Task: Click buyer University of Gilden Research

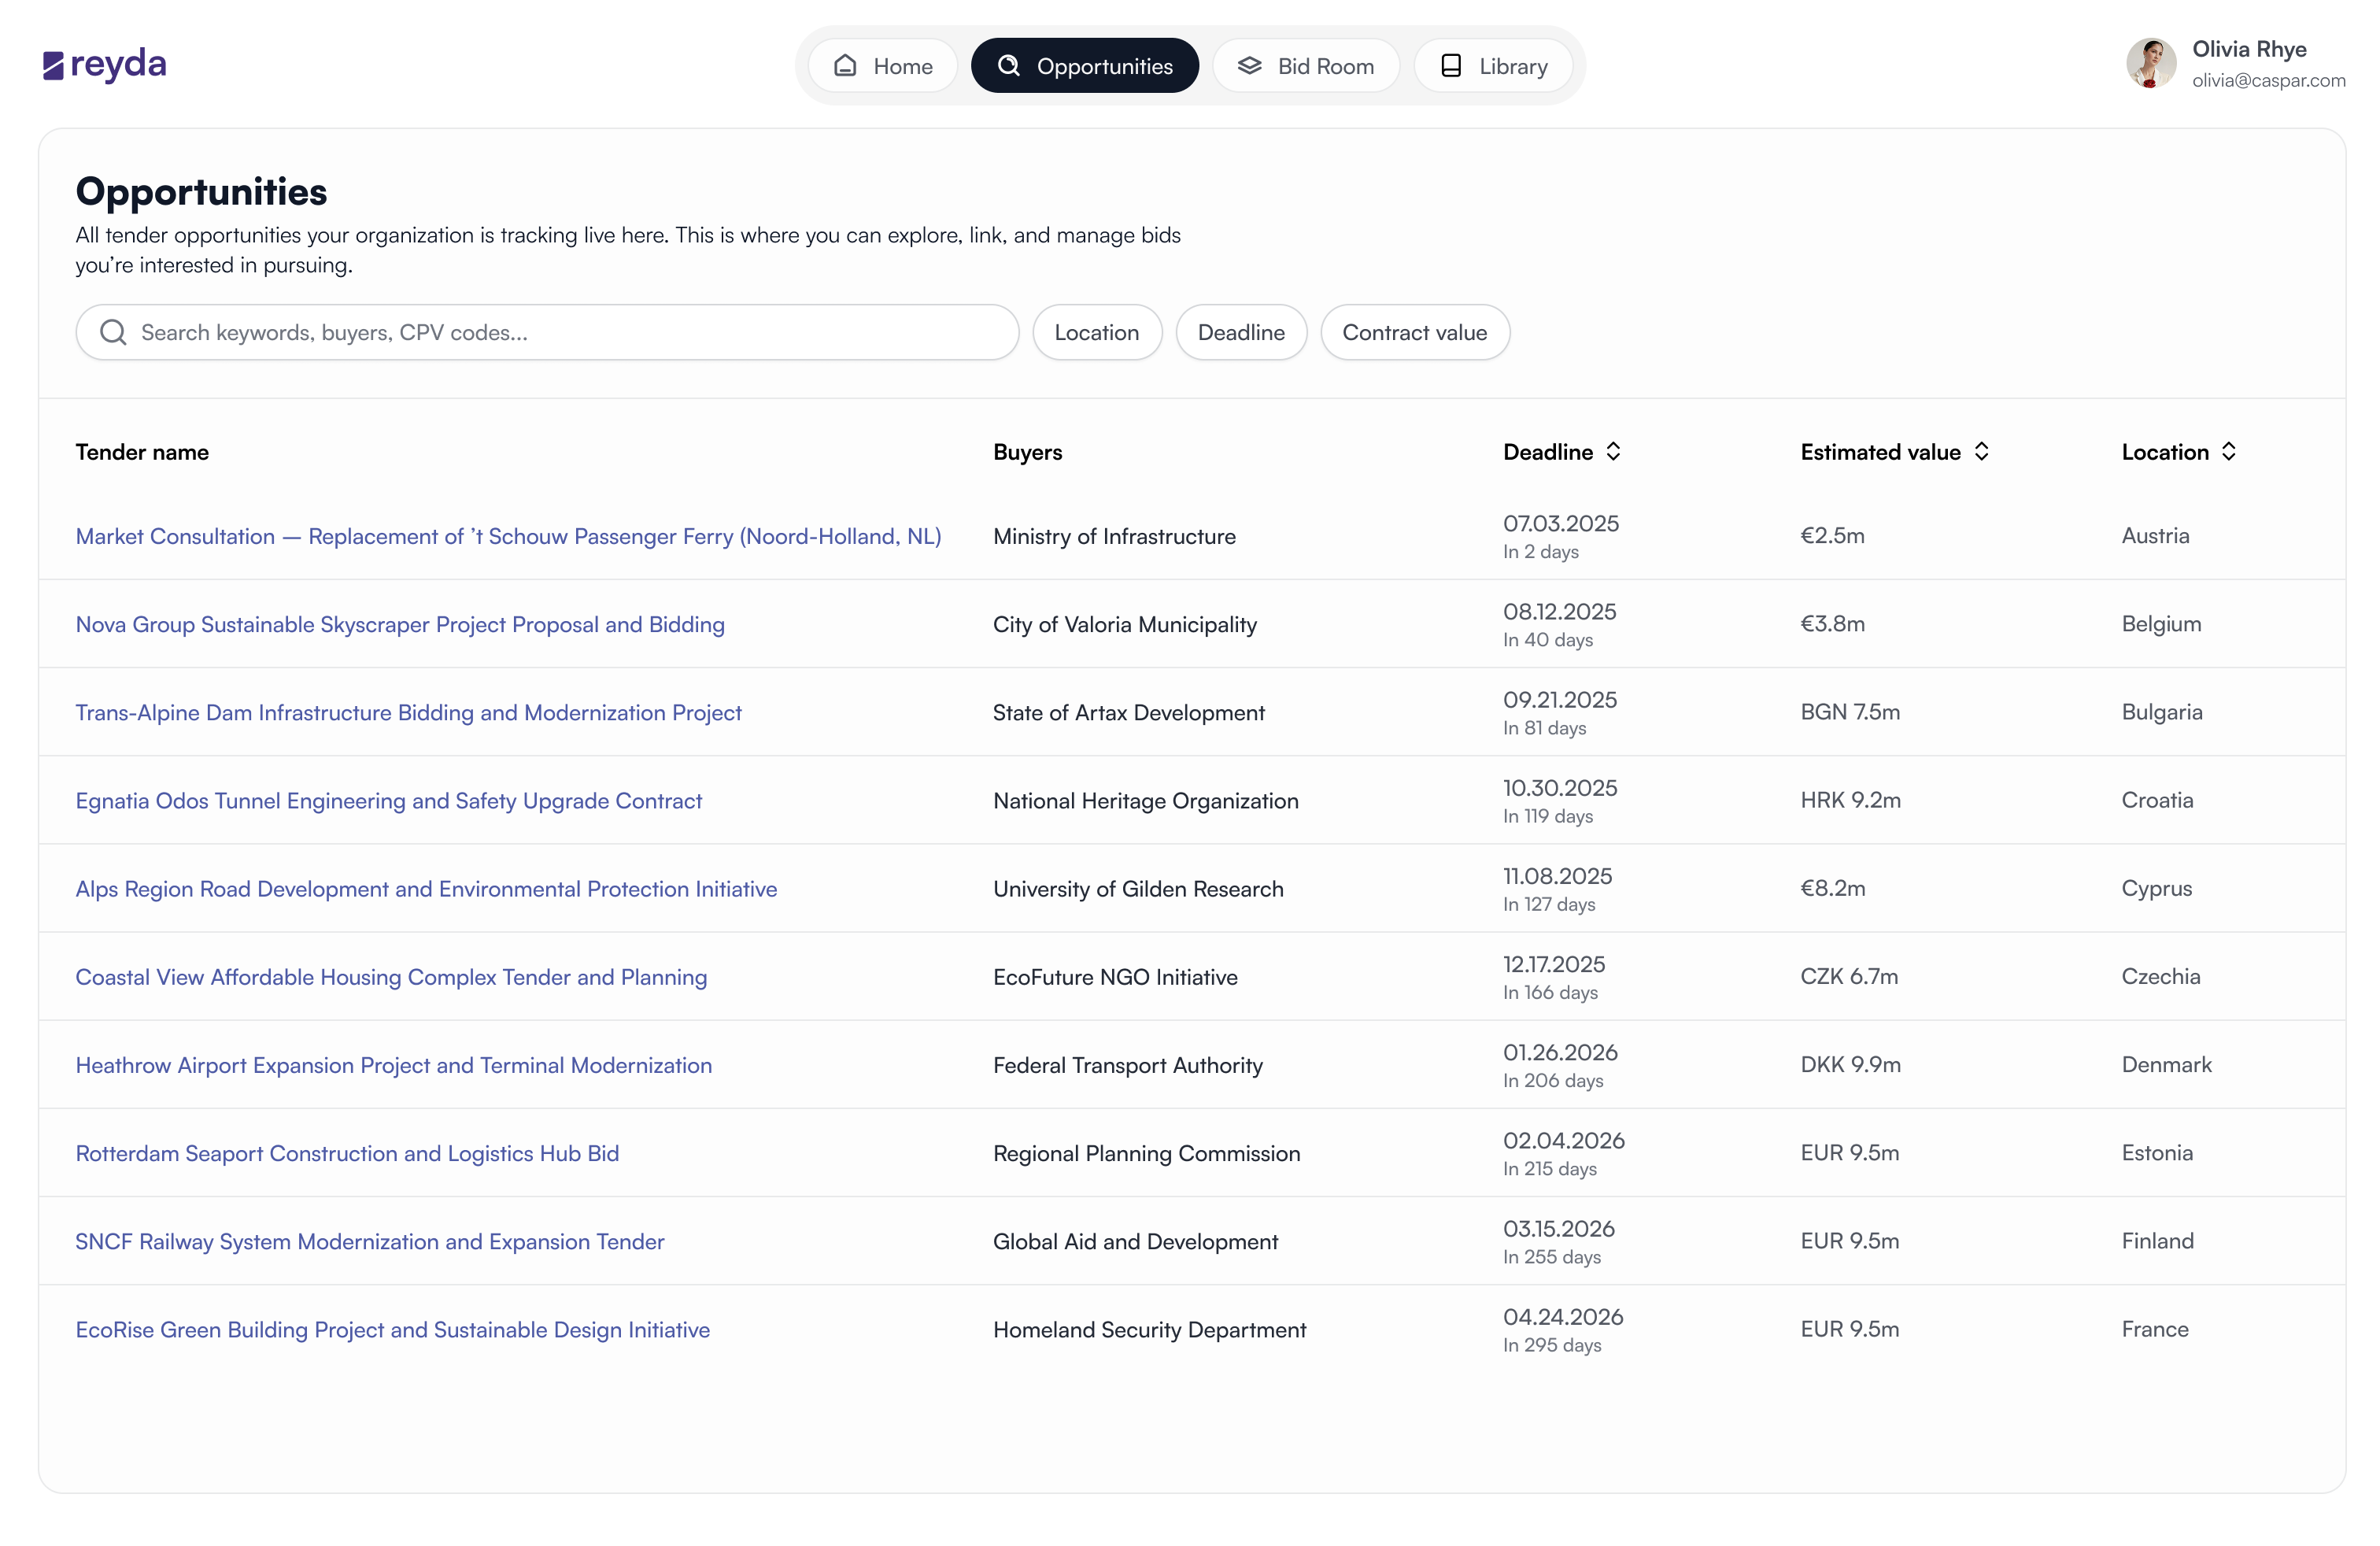Action: coord(1138,889)
